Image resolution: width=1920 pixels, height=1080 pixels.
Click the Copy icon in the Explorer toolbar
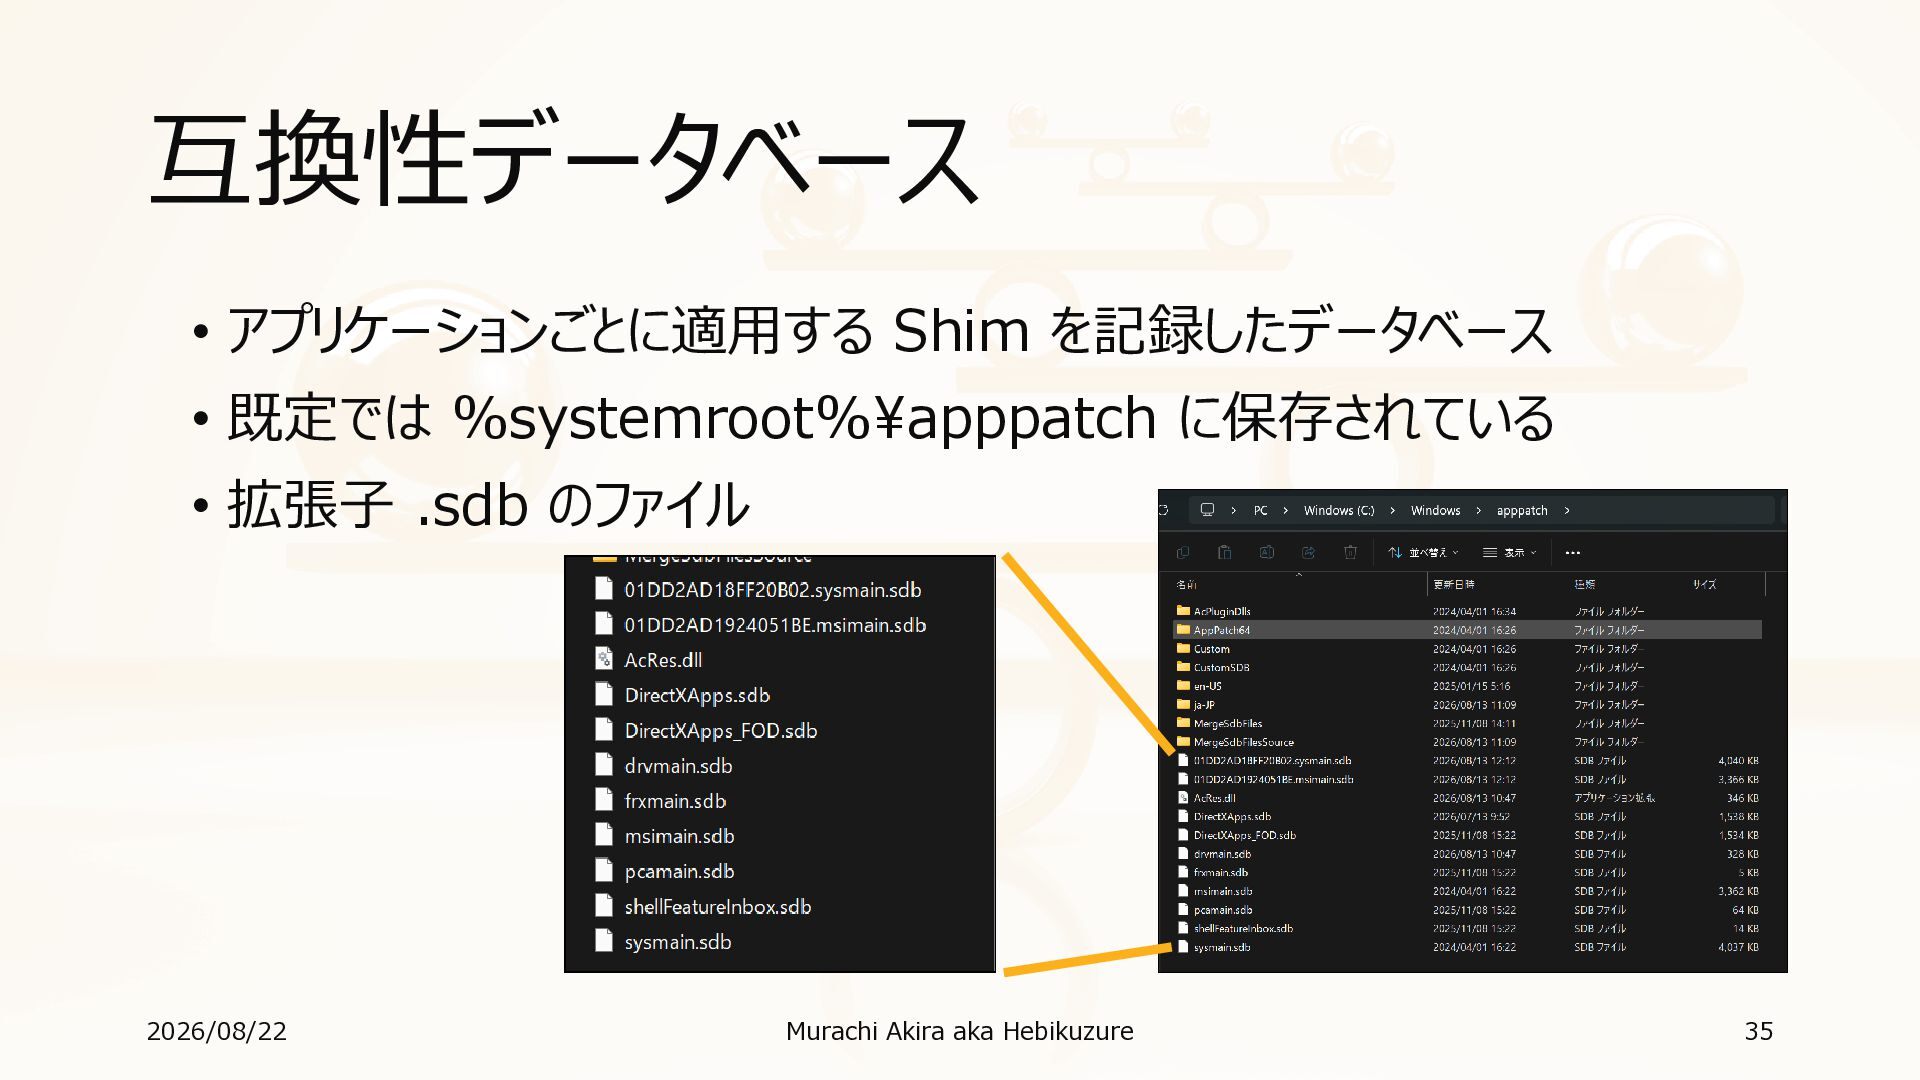click(1183, 552)
